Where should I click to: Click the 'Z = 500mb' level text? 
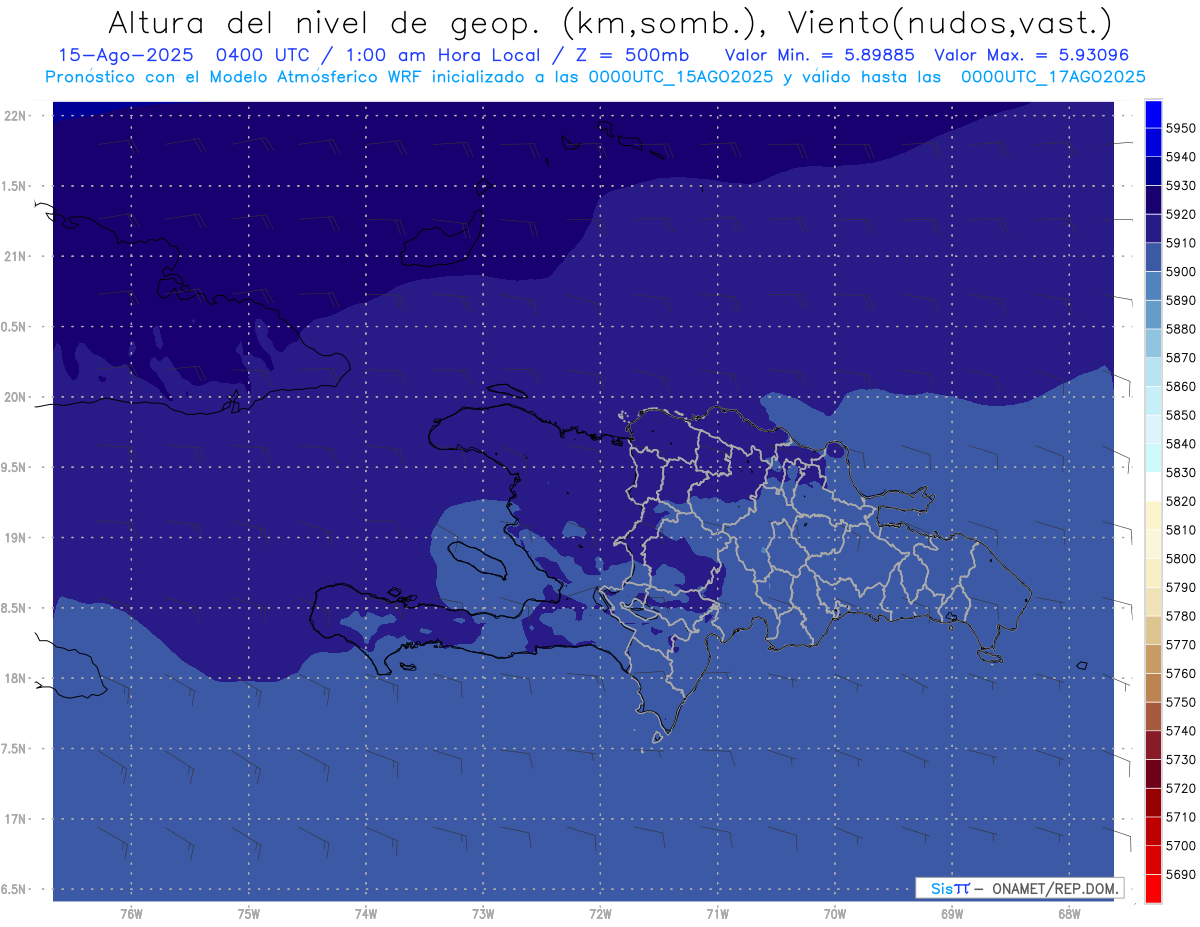point(631,55)
